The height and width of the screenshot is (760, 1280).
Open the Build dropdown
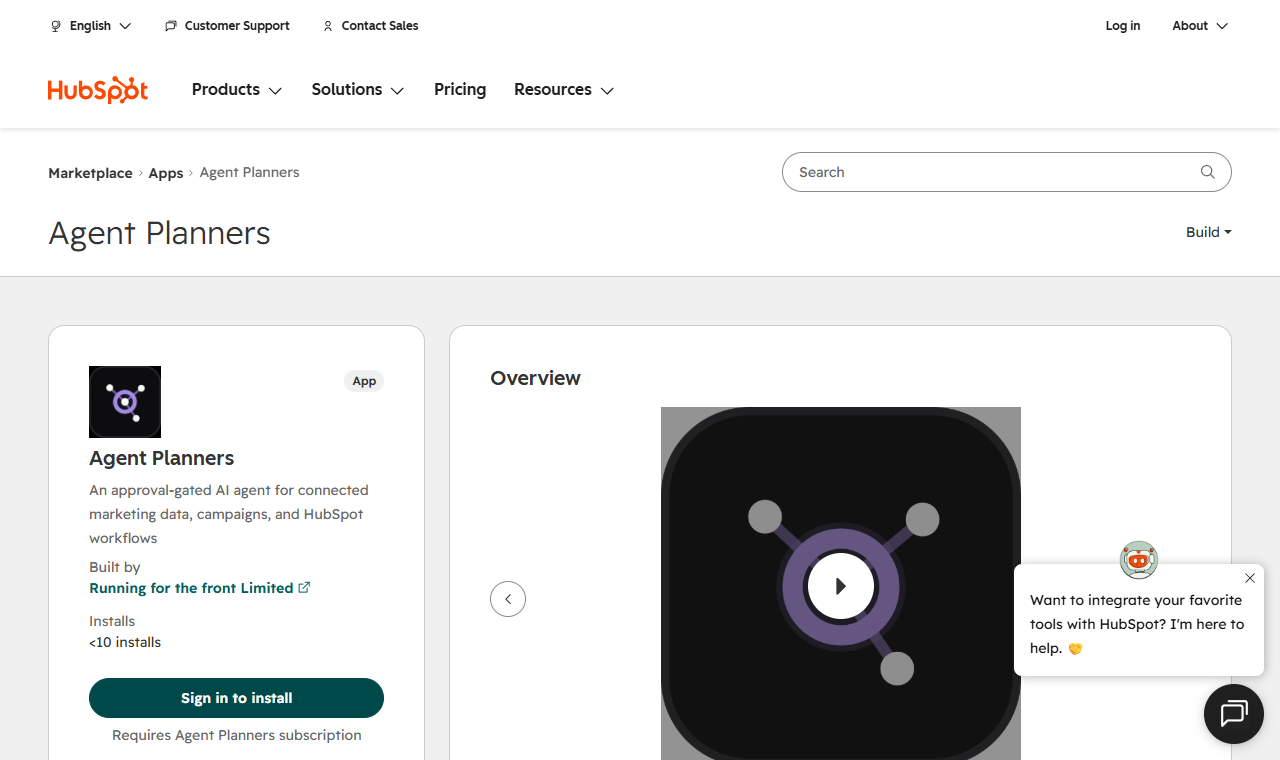click(x=1209, y=232)
